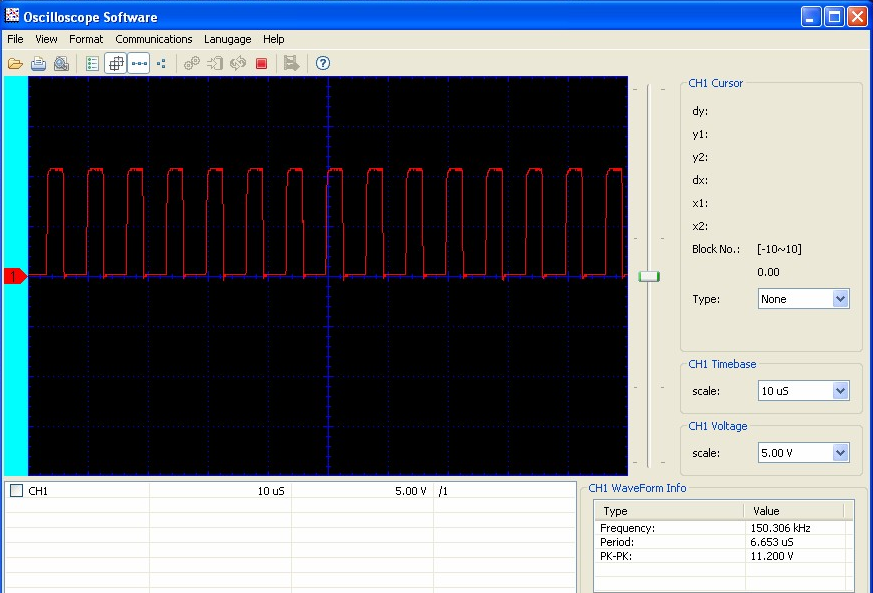Screen dimensions: 873x593
Task: Click the print icon in toolbar
Action: (38, 63)
